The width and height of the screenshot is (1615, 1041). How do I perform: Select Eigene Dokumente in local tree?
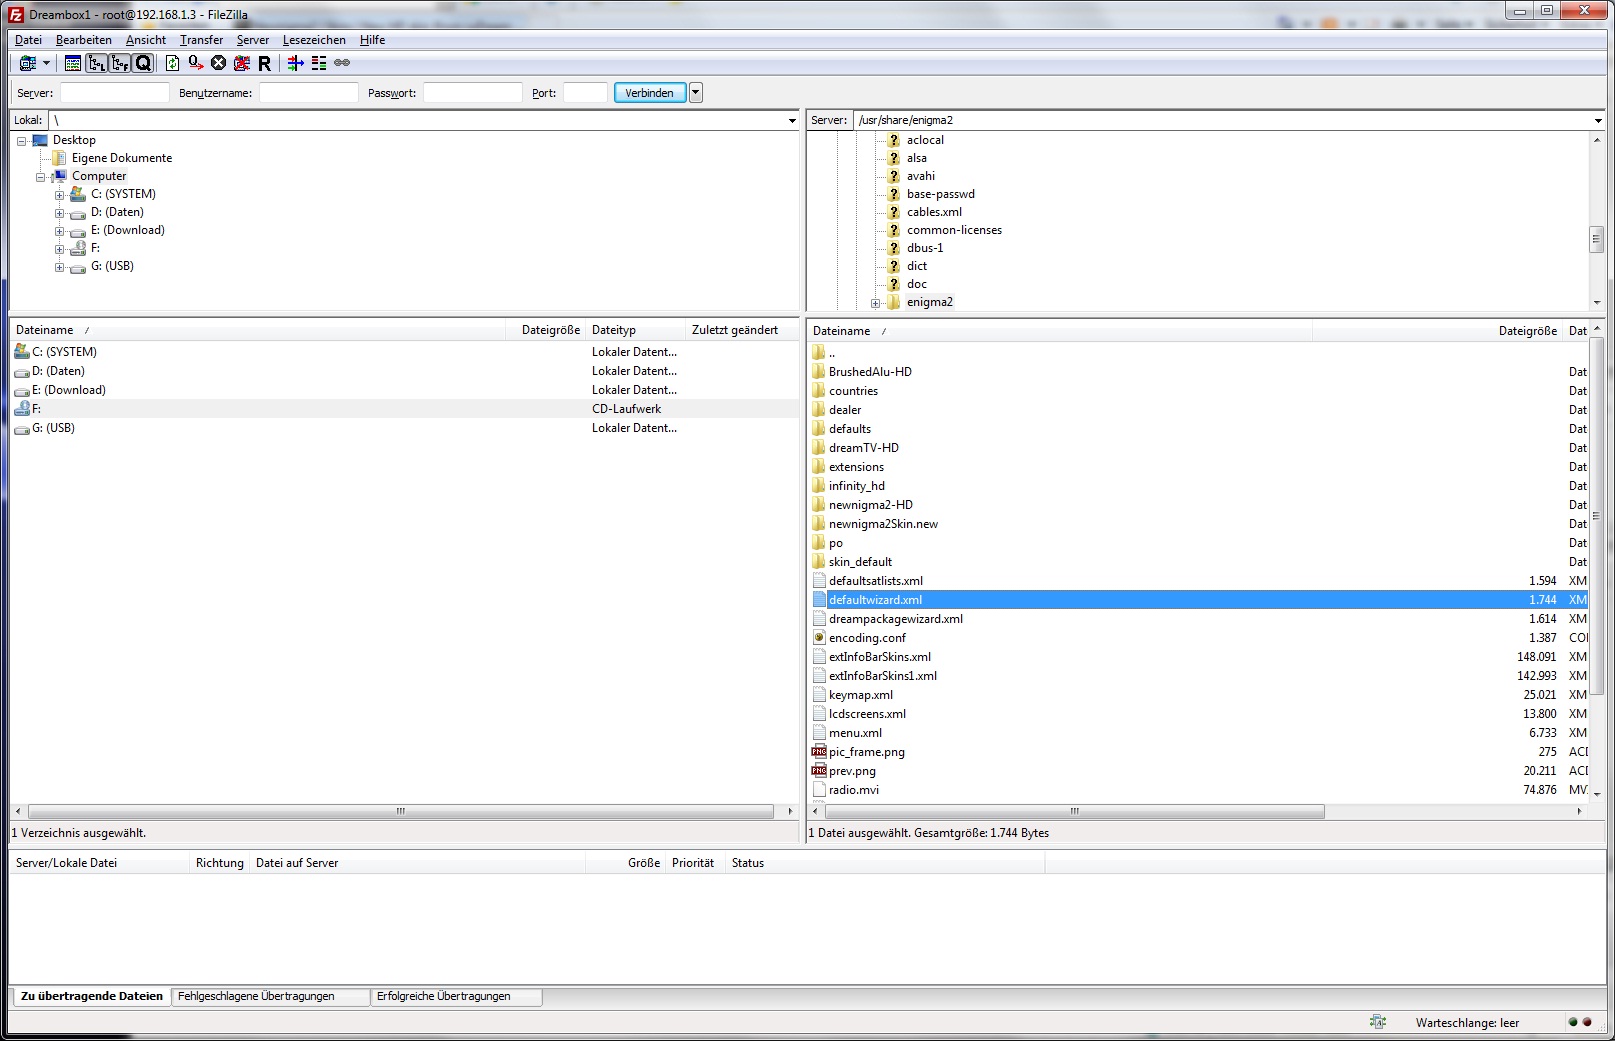click(122, 158)
